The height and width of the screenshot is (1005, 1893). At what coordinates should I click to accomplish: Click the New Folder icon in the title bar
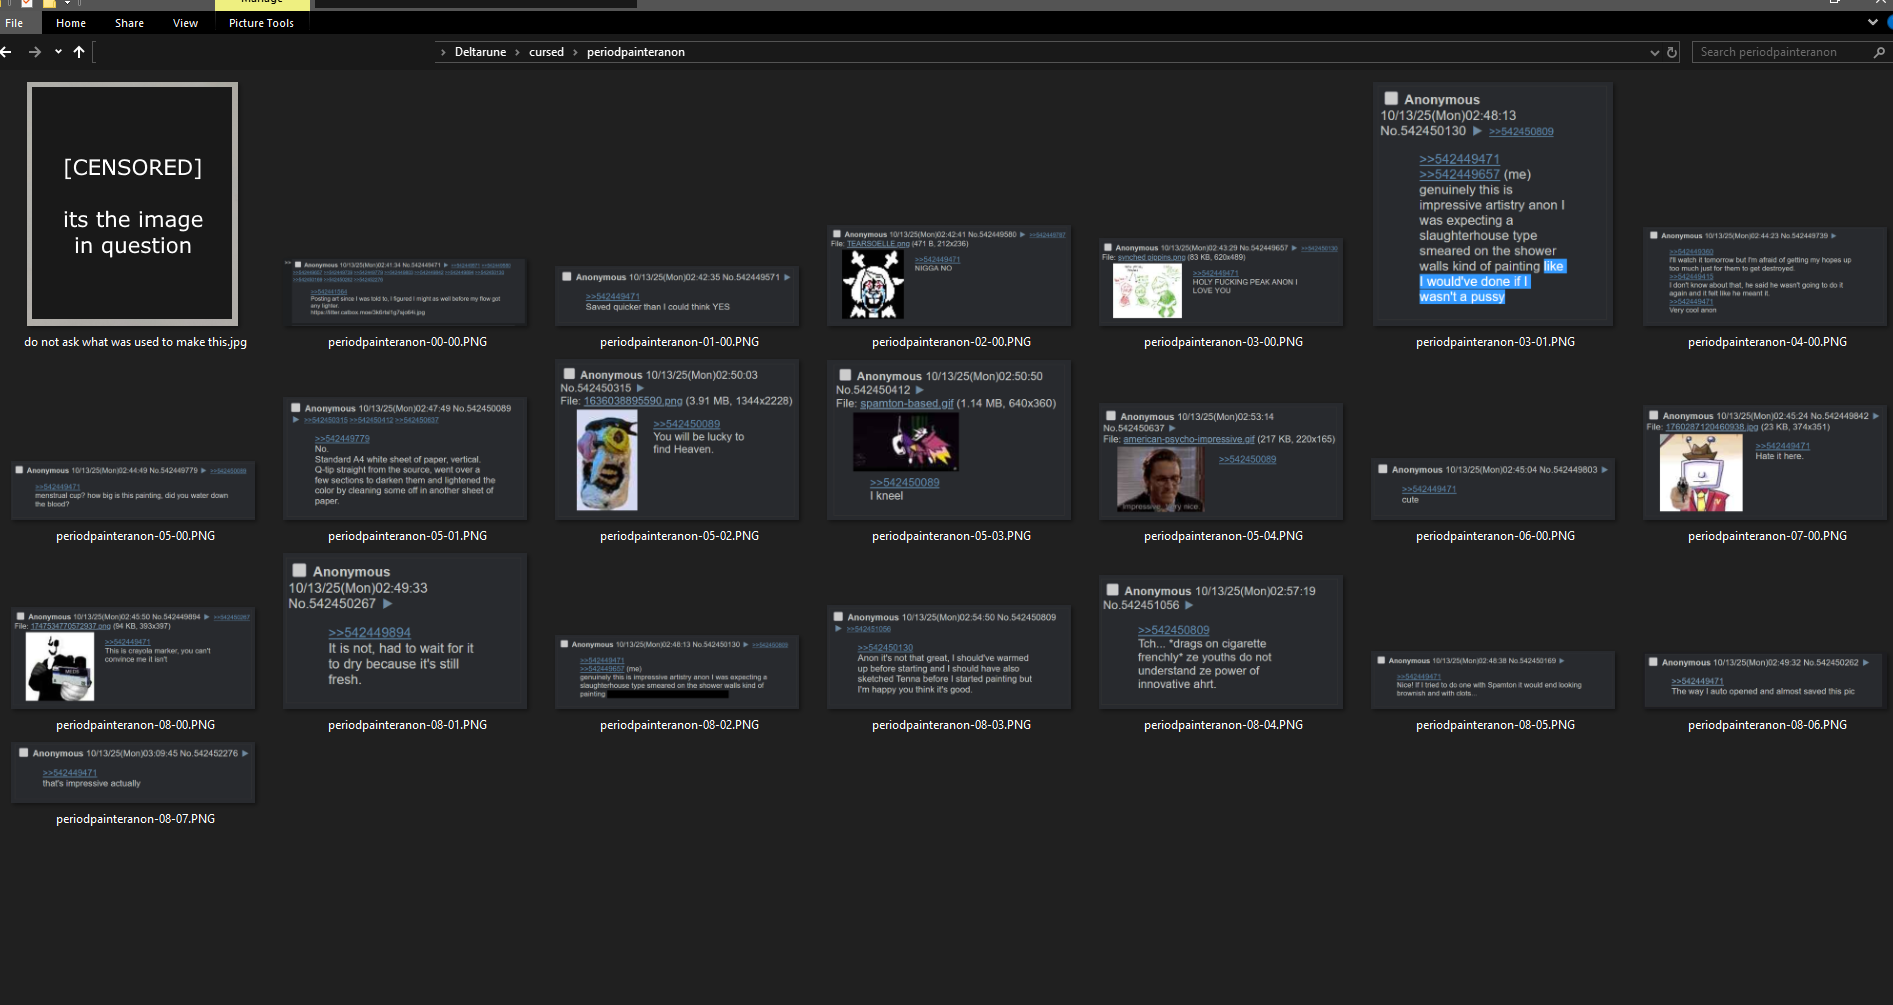click(x=49, y=3)
